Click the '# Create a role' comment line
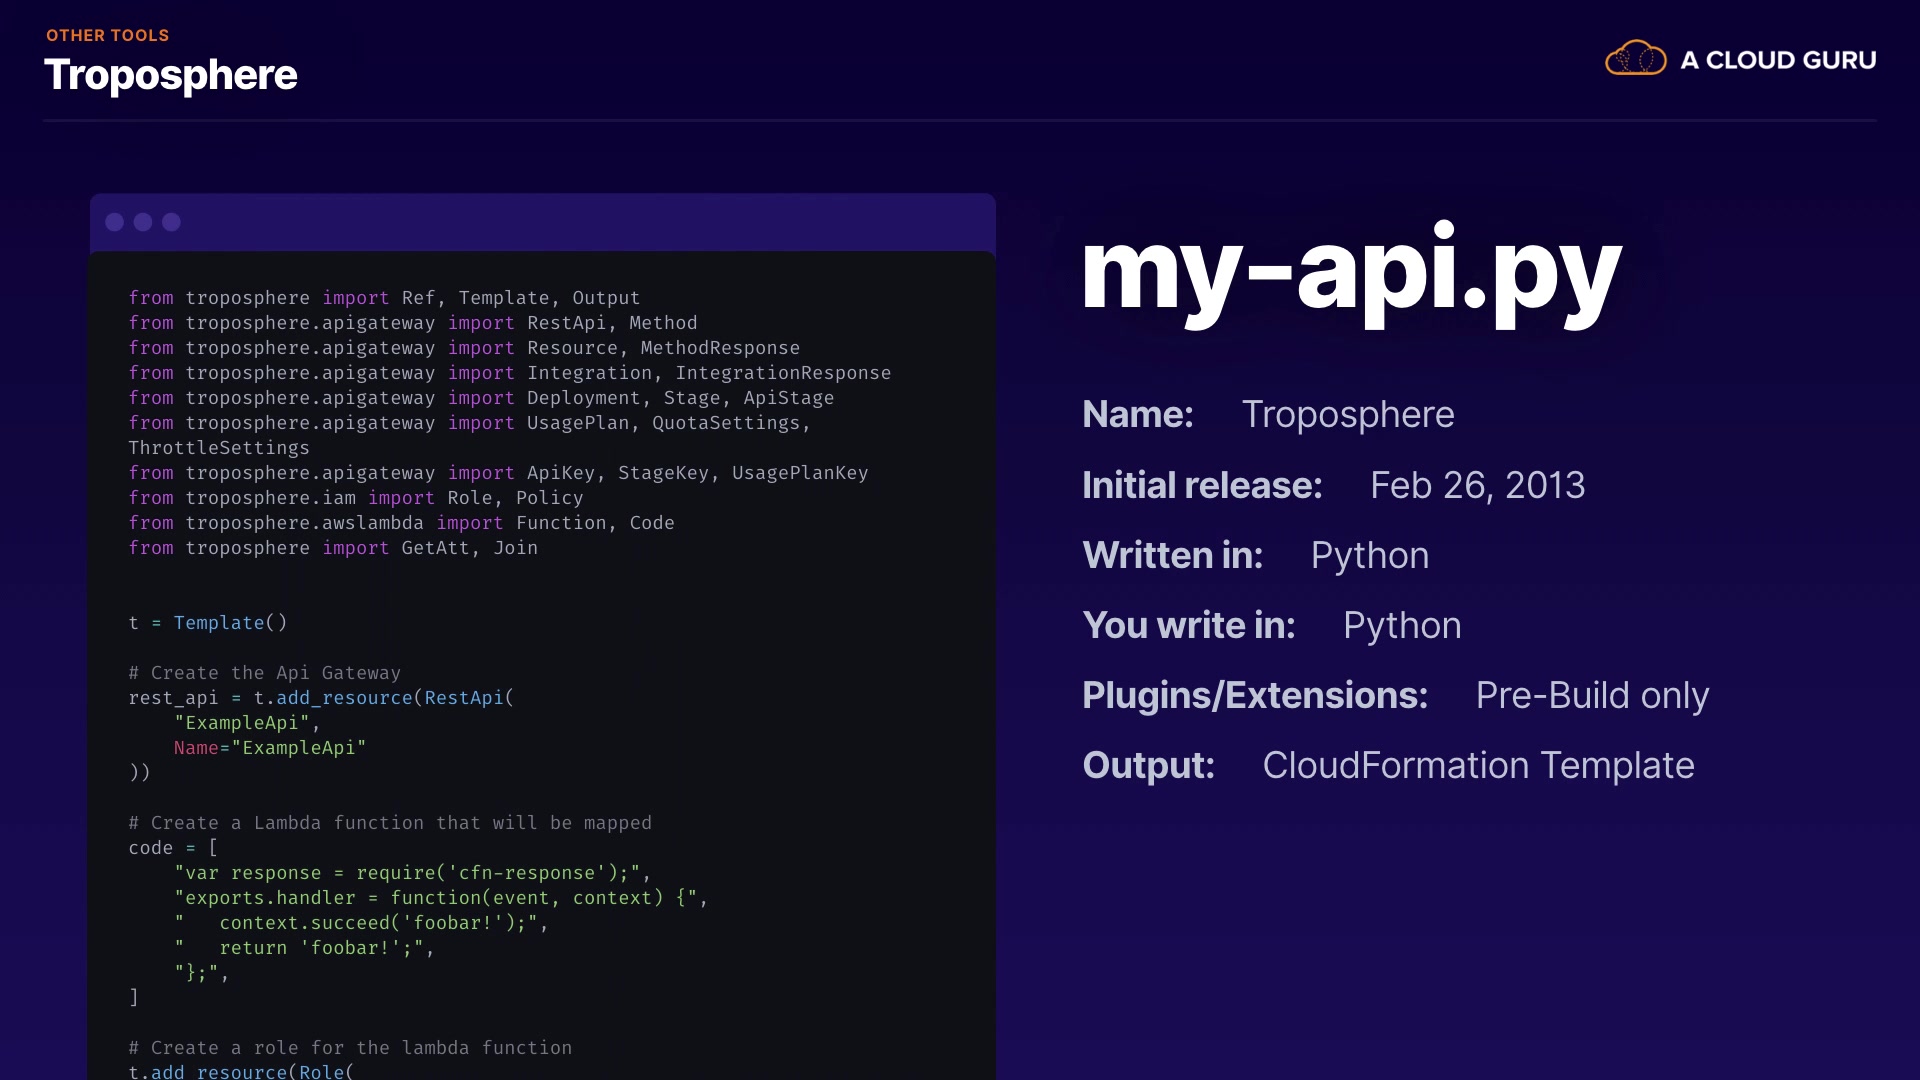The width and height of the screenshot is (1920, 1080). pyautogui.click(x=350, y=1047)
